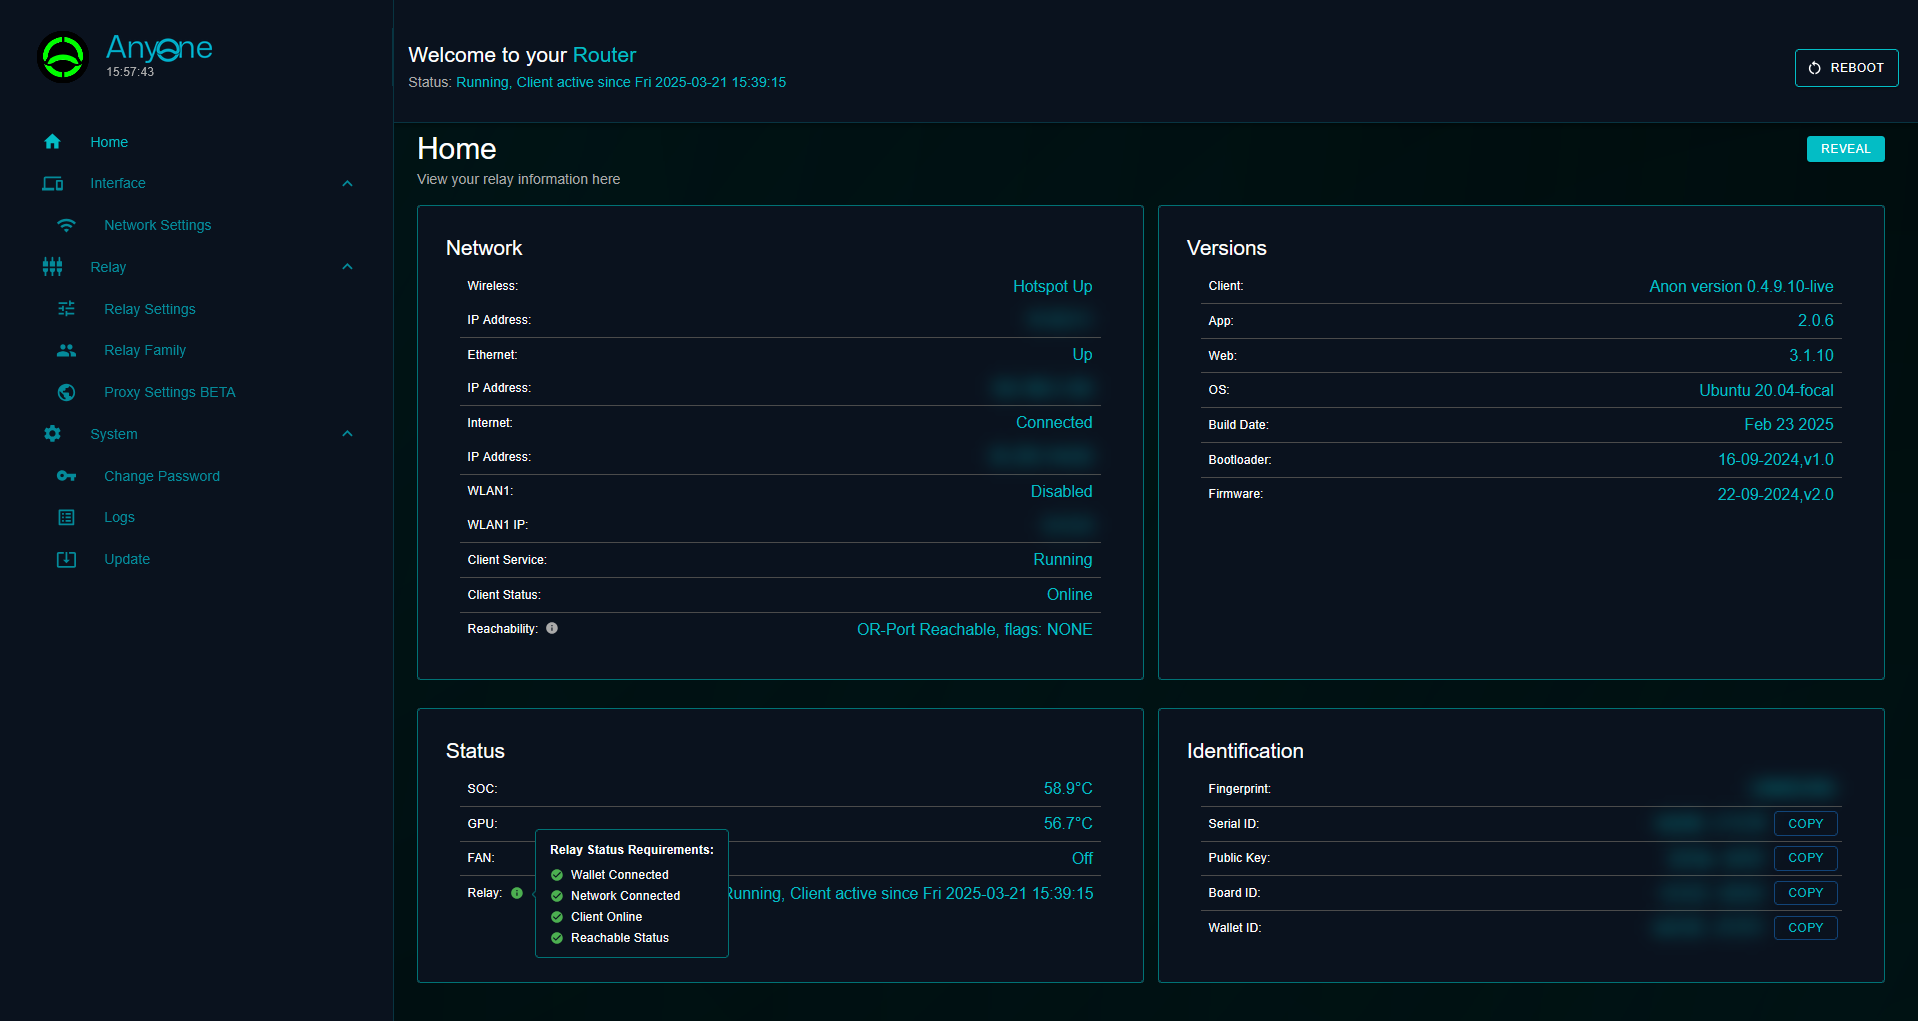Collapse the System section chevron
Viewport: 1918px width, 1021px height.
[x=347, y=434]
